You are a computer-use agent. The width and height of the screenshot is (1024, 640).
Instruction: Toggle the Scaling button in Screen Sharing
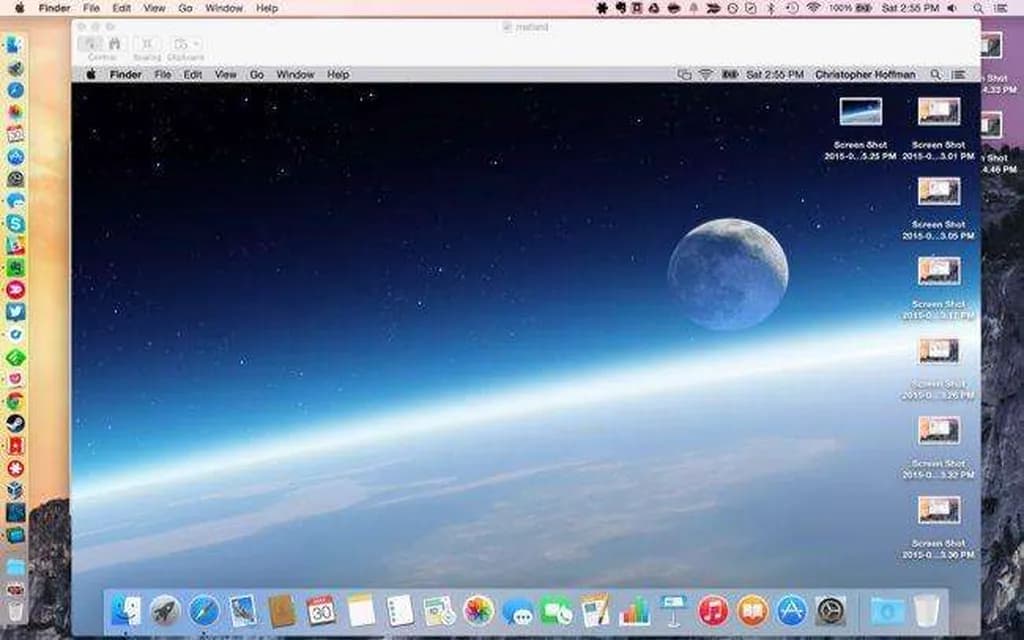(x=147, y=44)
